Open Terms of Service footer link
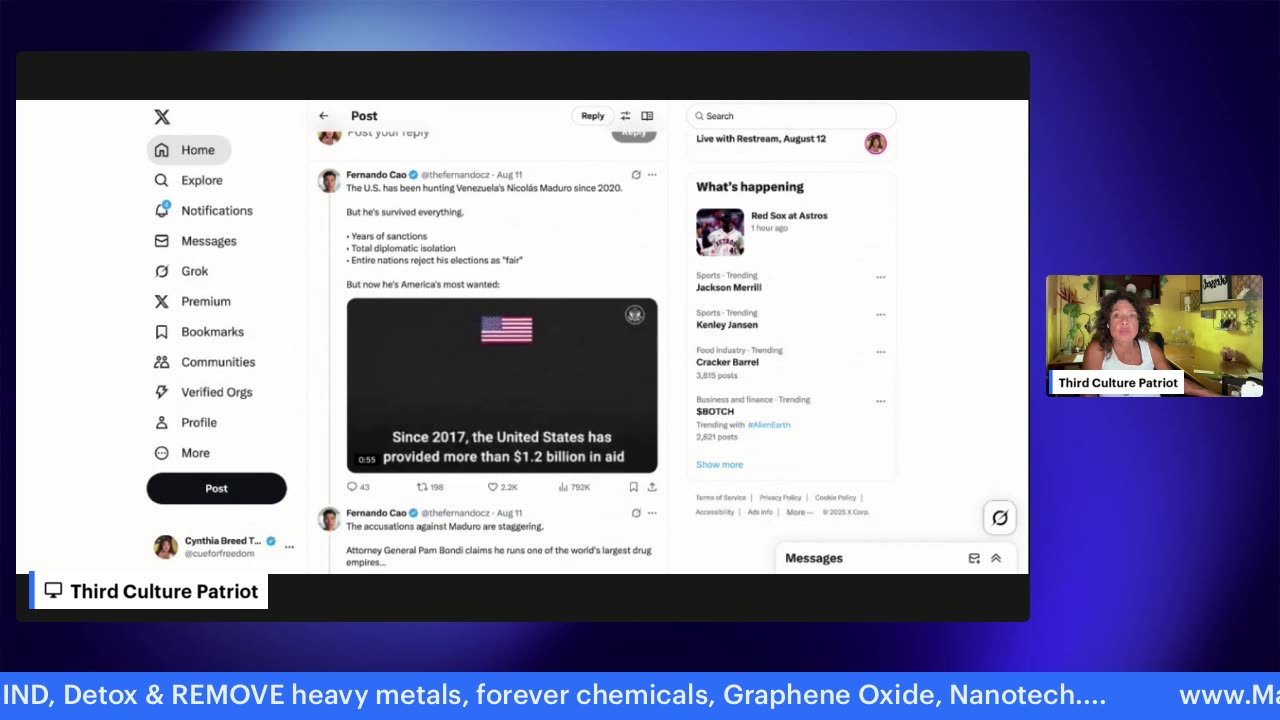Viewport: 1280px width, 720px height. click(721, 498)
